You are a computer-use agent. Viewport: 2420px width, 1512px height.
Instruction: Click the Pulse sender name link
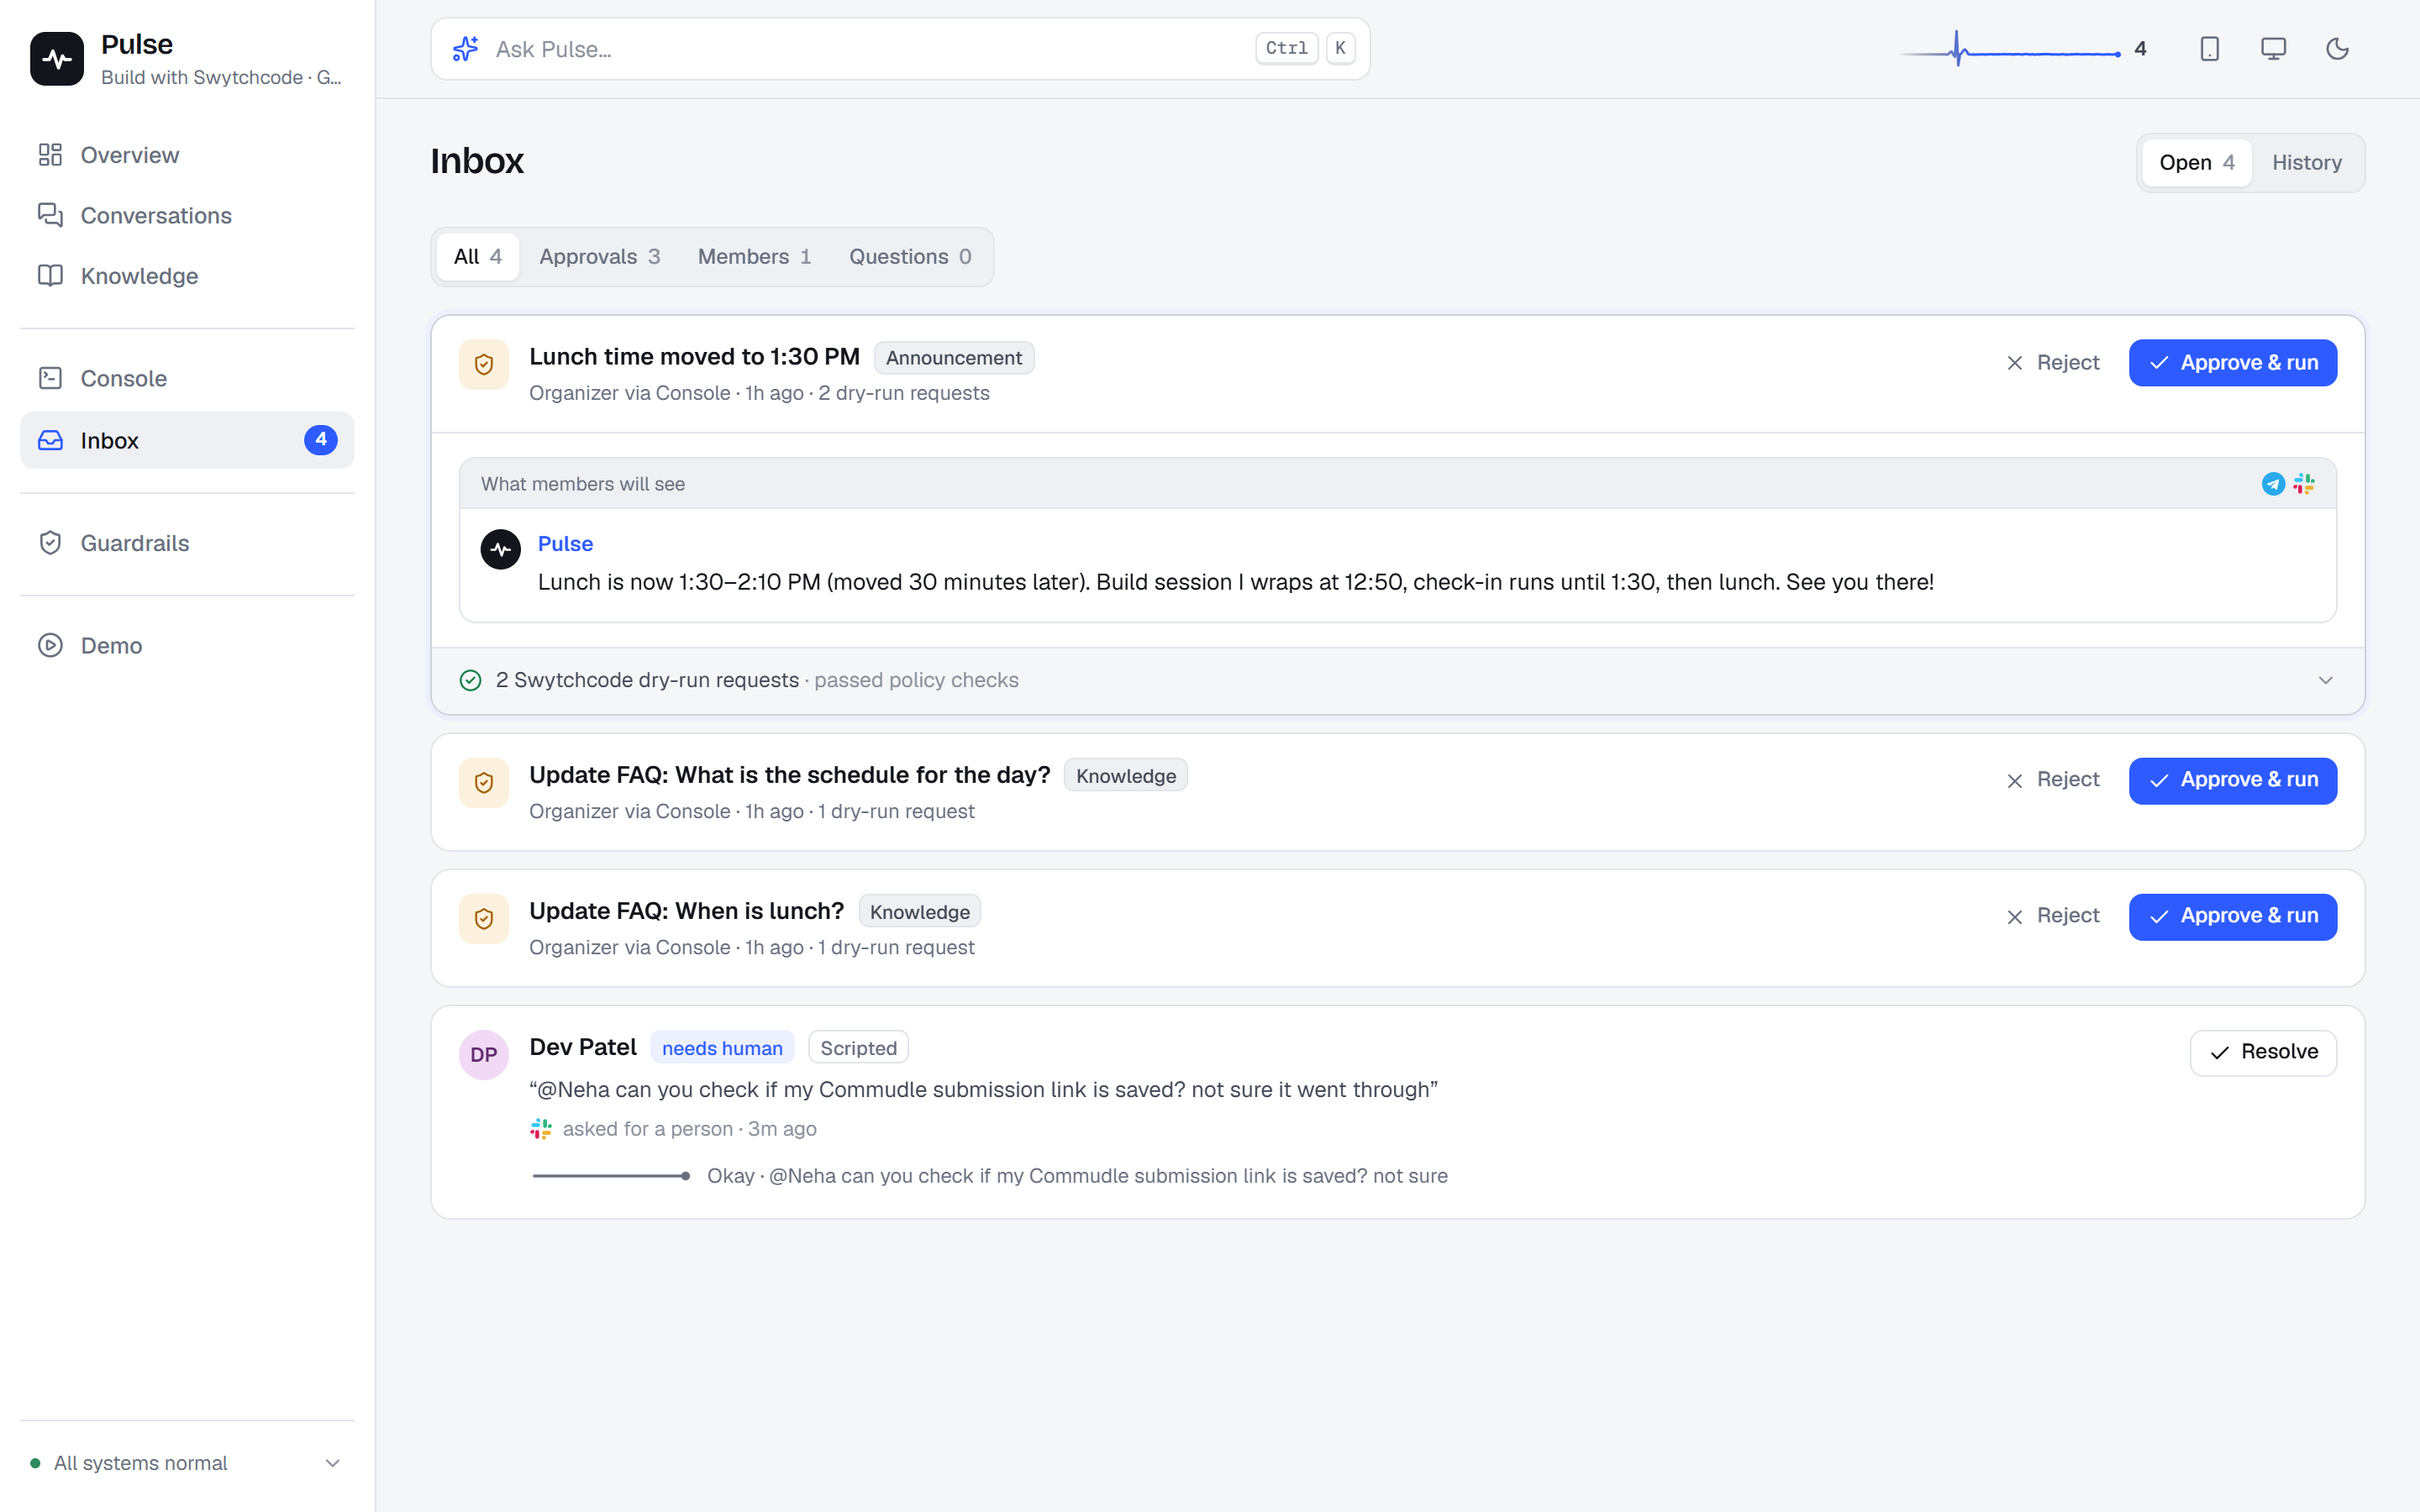565,544
